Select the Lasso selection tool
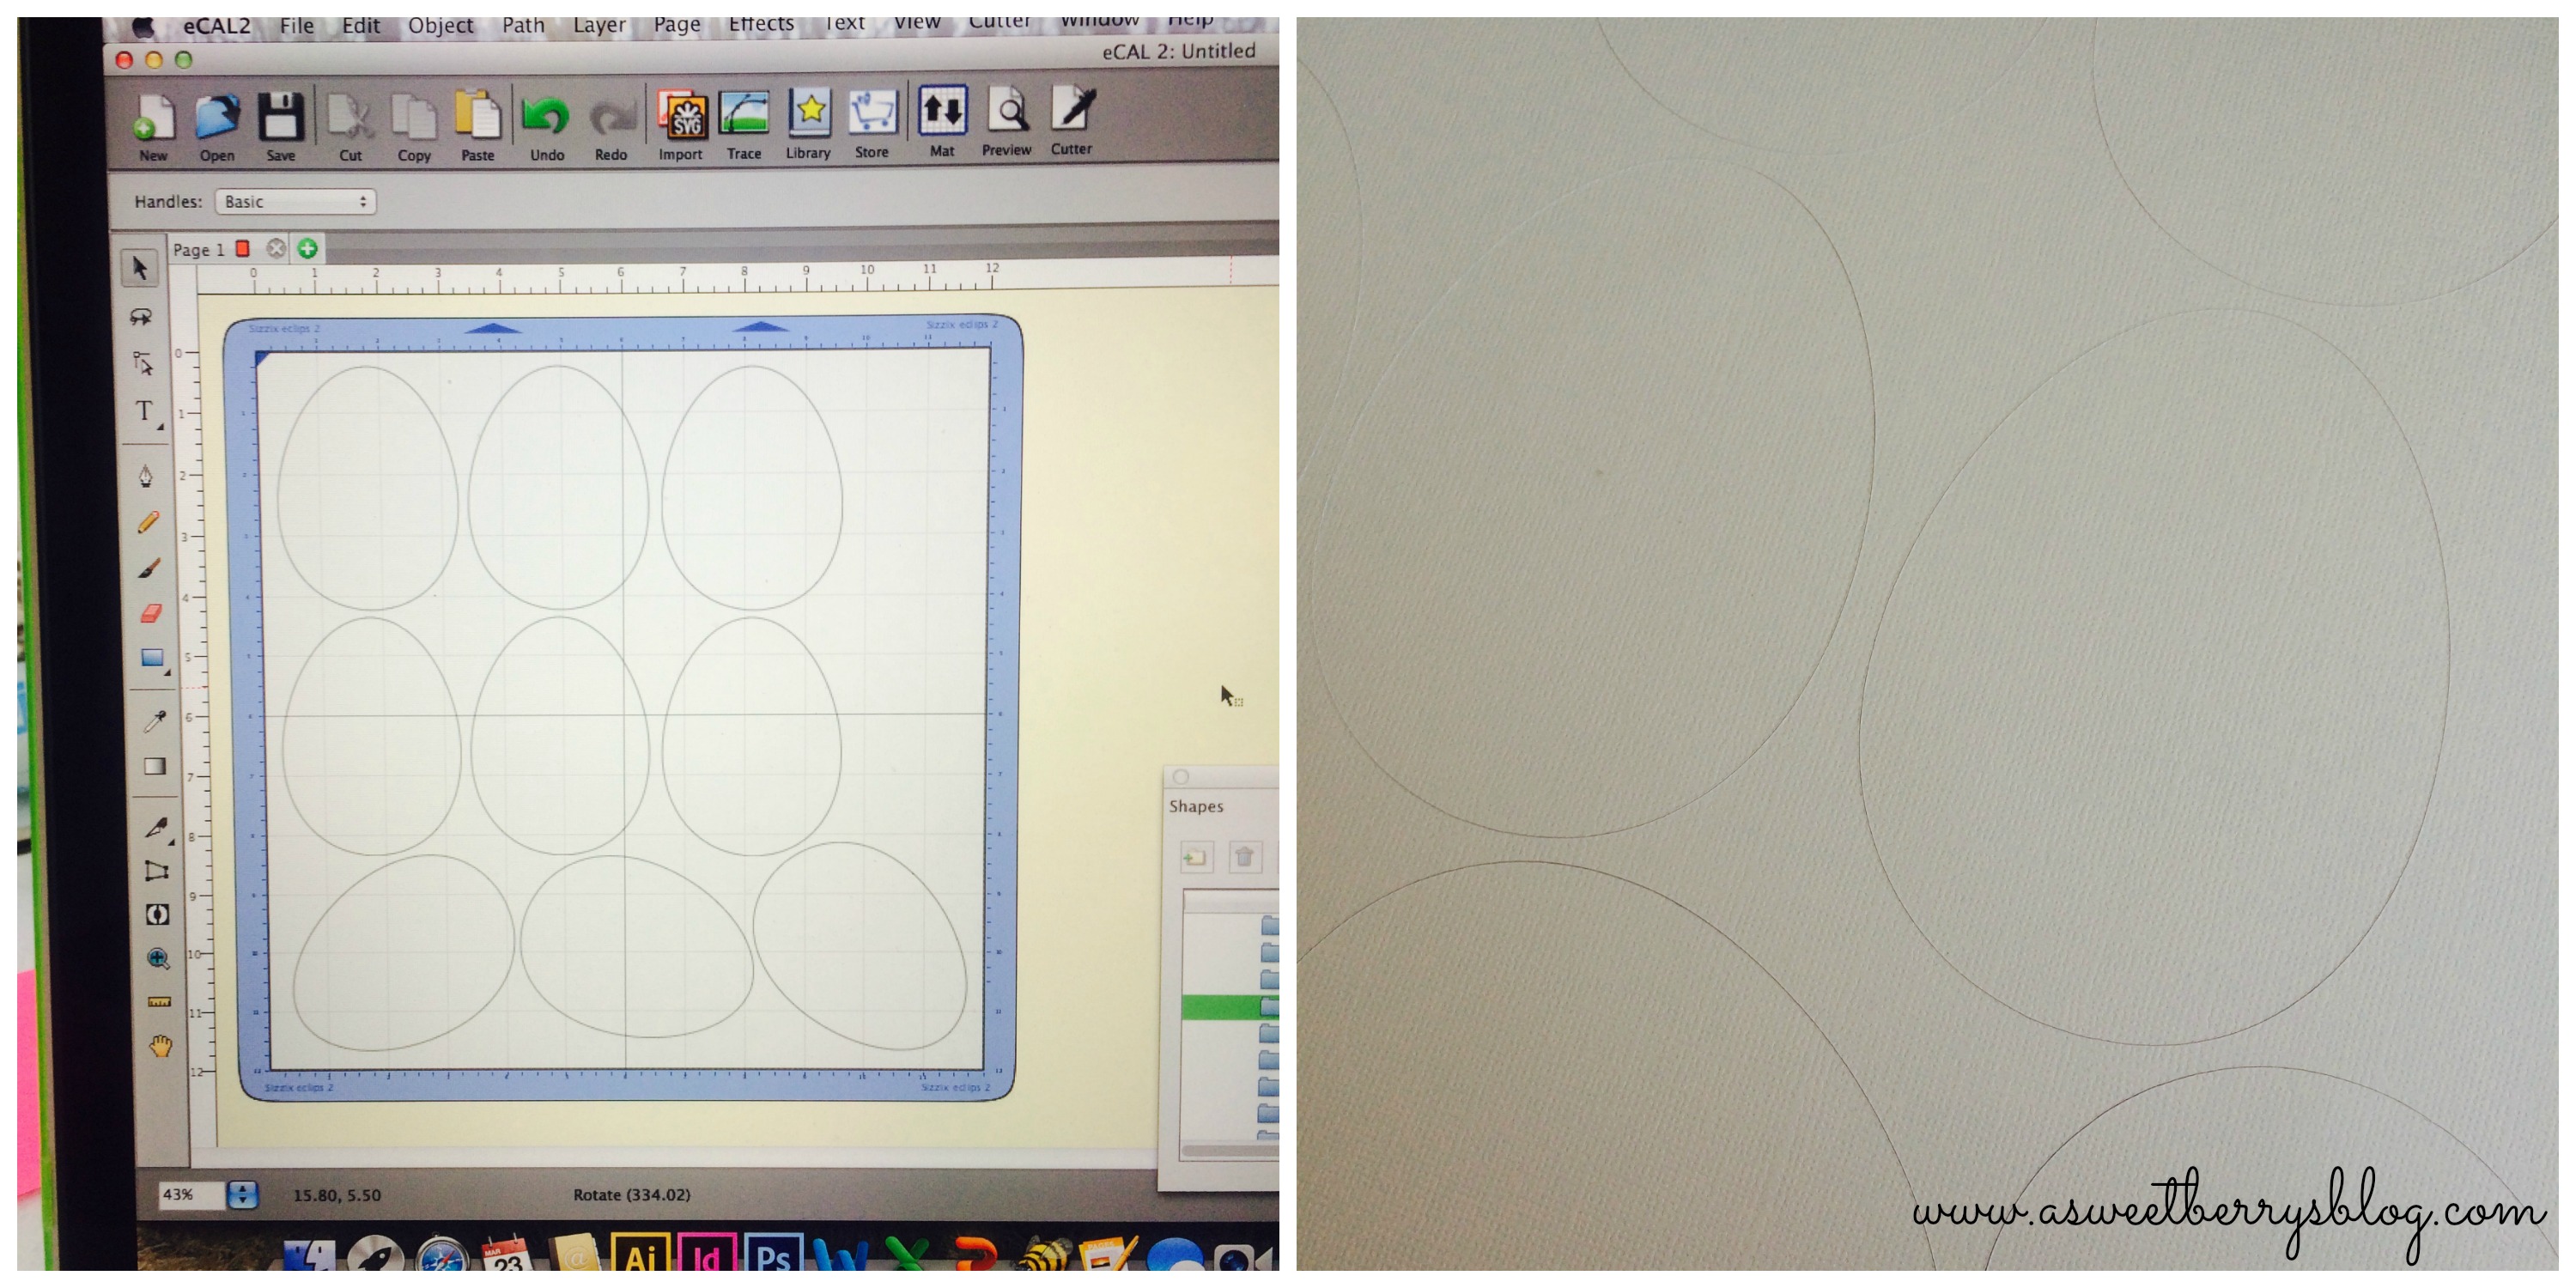Image resolution: width=2576 pixels, height=1288 pixels. pyautogui.click(x=141, y=317)
